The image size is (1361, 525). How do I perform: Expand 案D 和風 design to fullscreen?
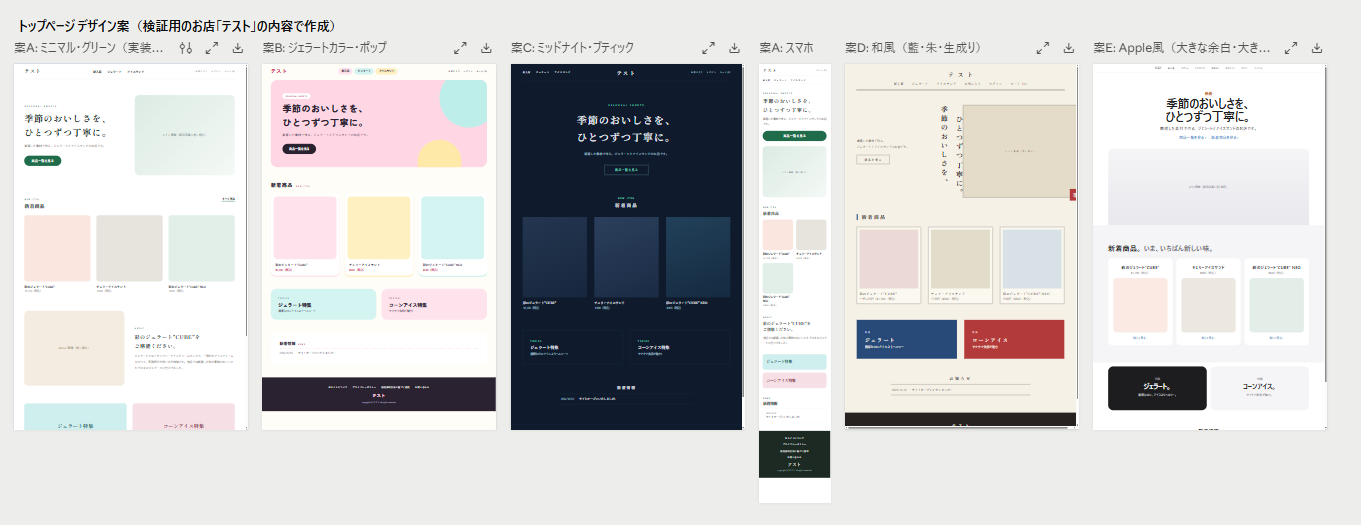pyautogui.click(x=1042, y=48)
